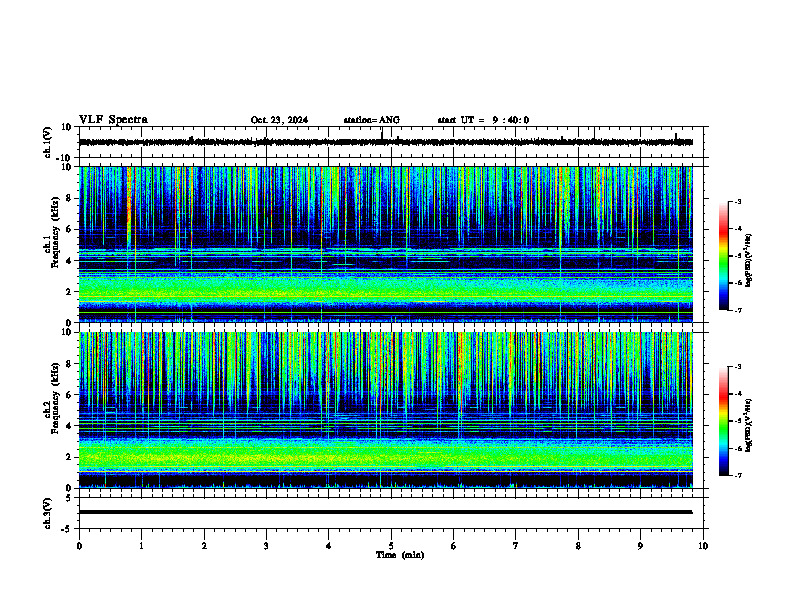Click time tick label '7' on x-axis
This screenshot has height=612, width=792.
[x=516, y=546]
